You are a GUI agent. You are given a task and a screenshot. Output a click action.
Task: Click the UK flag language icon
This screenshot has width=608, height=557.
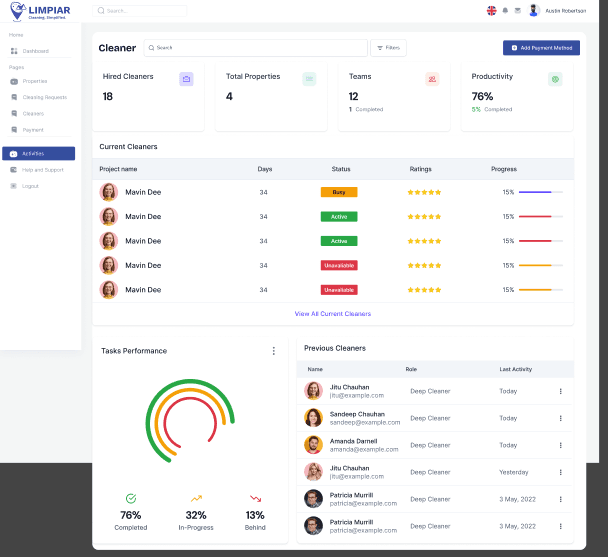click(491, 10)
